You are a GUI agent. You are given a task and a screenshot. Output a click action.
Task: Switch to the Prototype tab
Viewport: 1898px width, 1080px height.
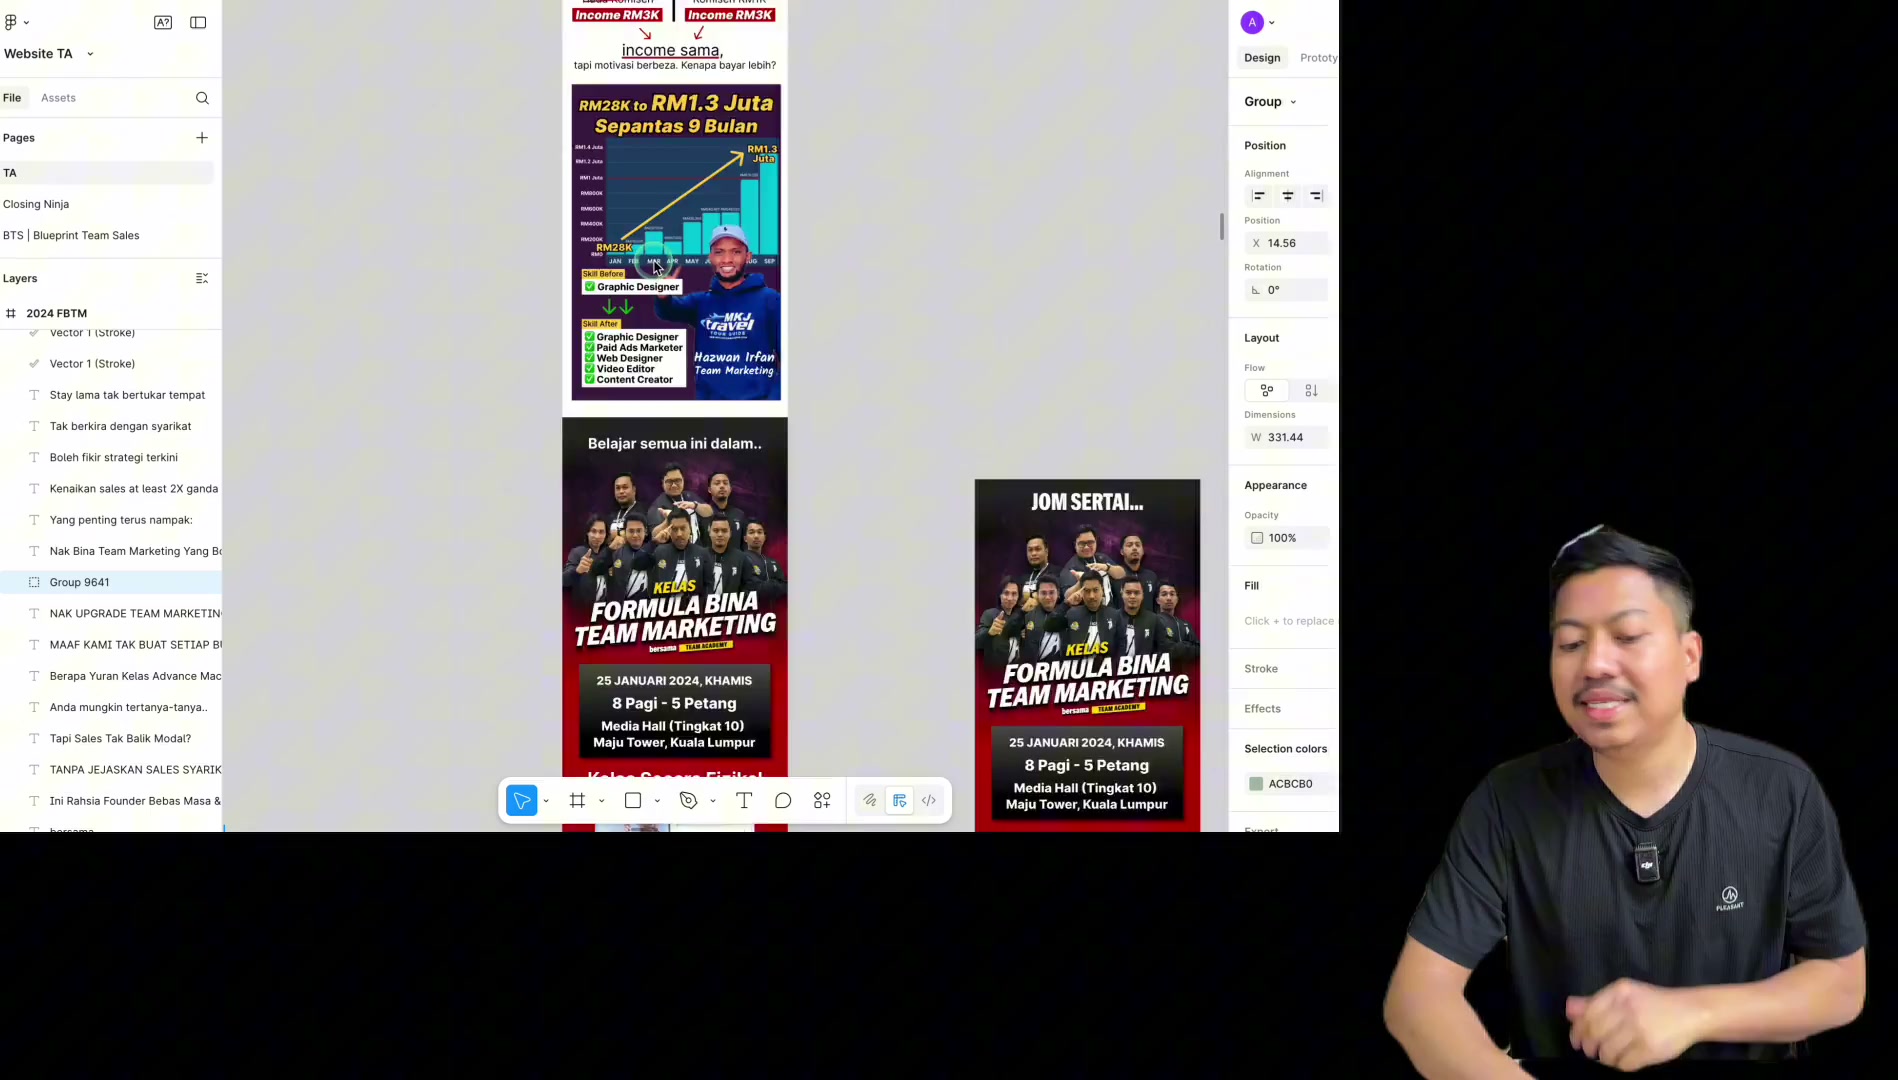click(x=1318, y=58)
